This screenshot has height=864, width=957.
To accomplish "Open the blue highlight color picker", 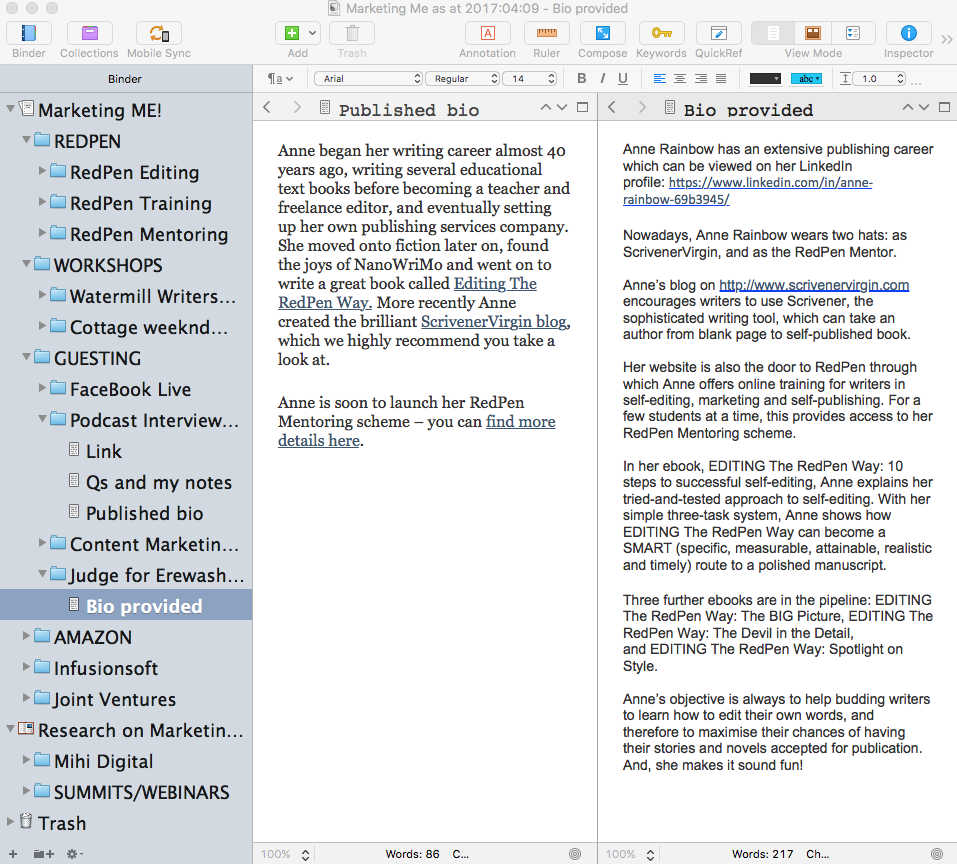I will coord(806,78).
